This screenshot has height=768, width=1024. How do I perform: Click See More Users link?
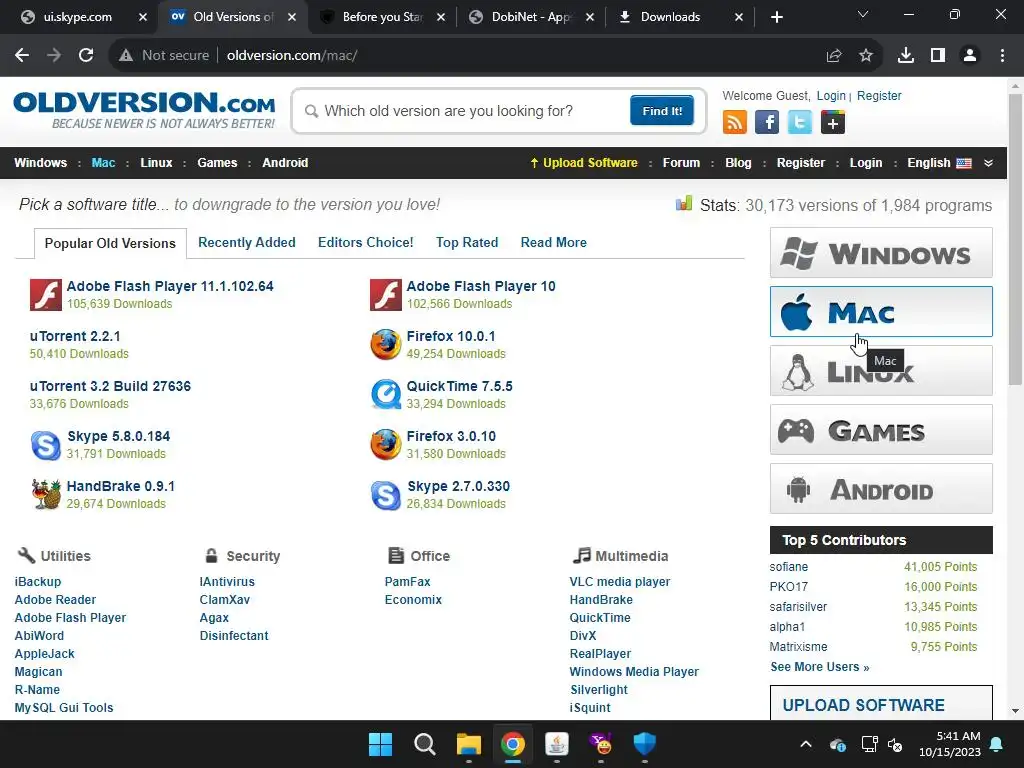(820, 667)
